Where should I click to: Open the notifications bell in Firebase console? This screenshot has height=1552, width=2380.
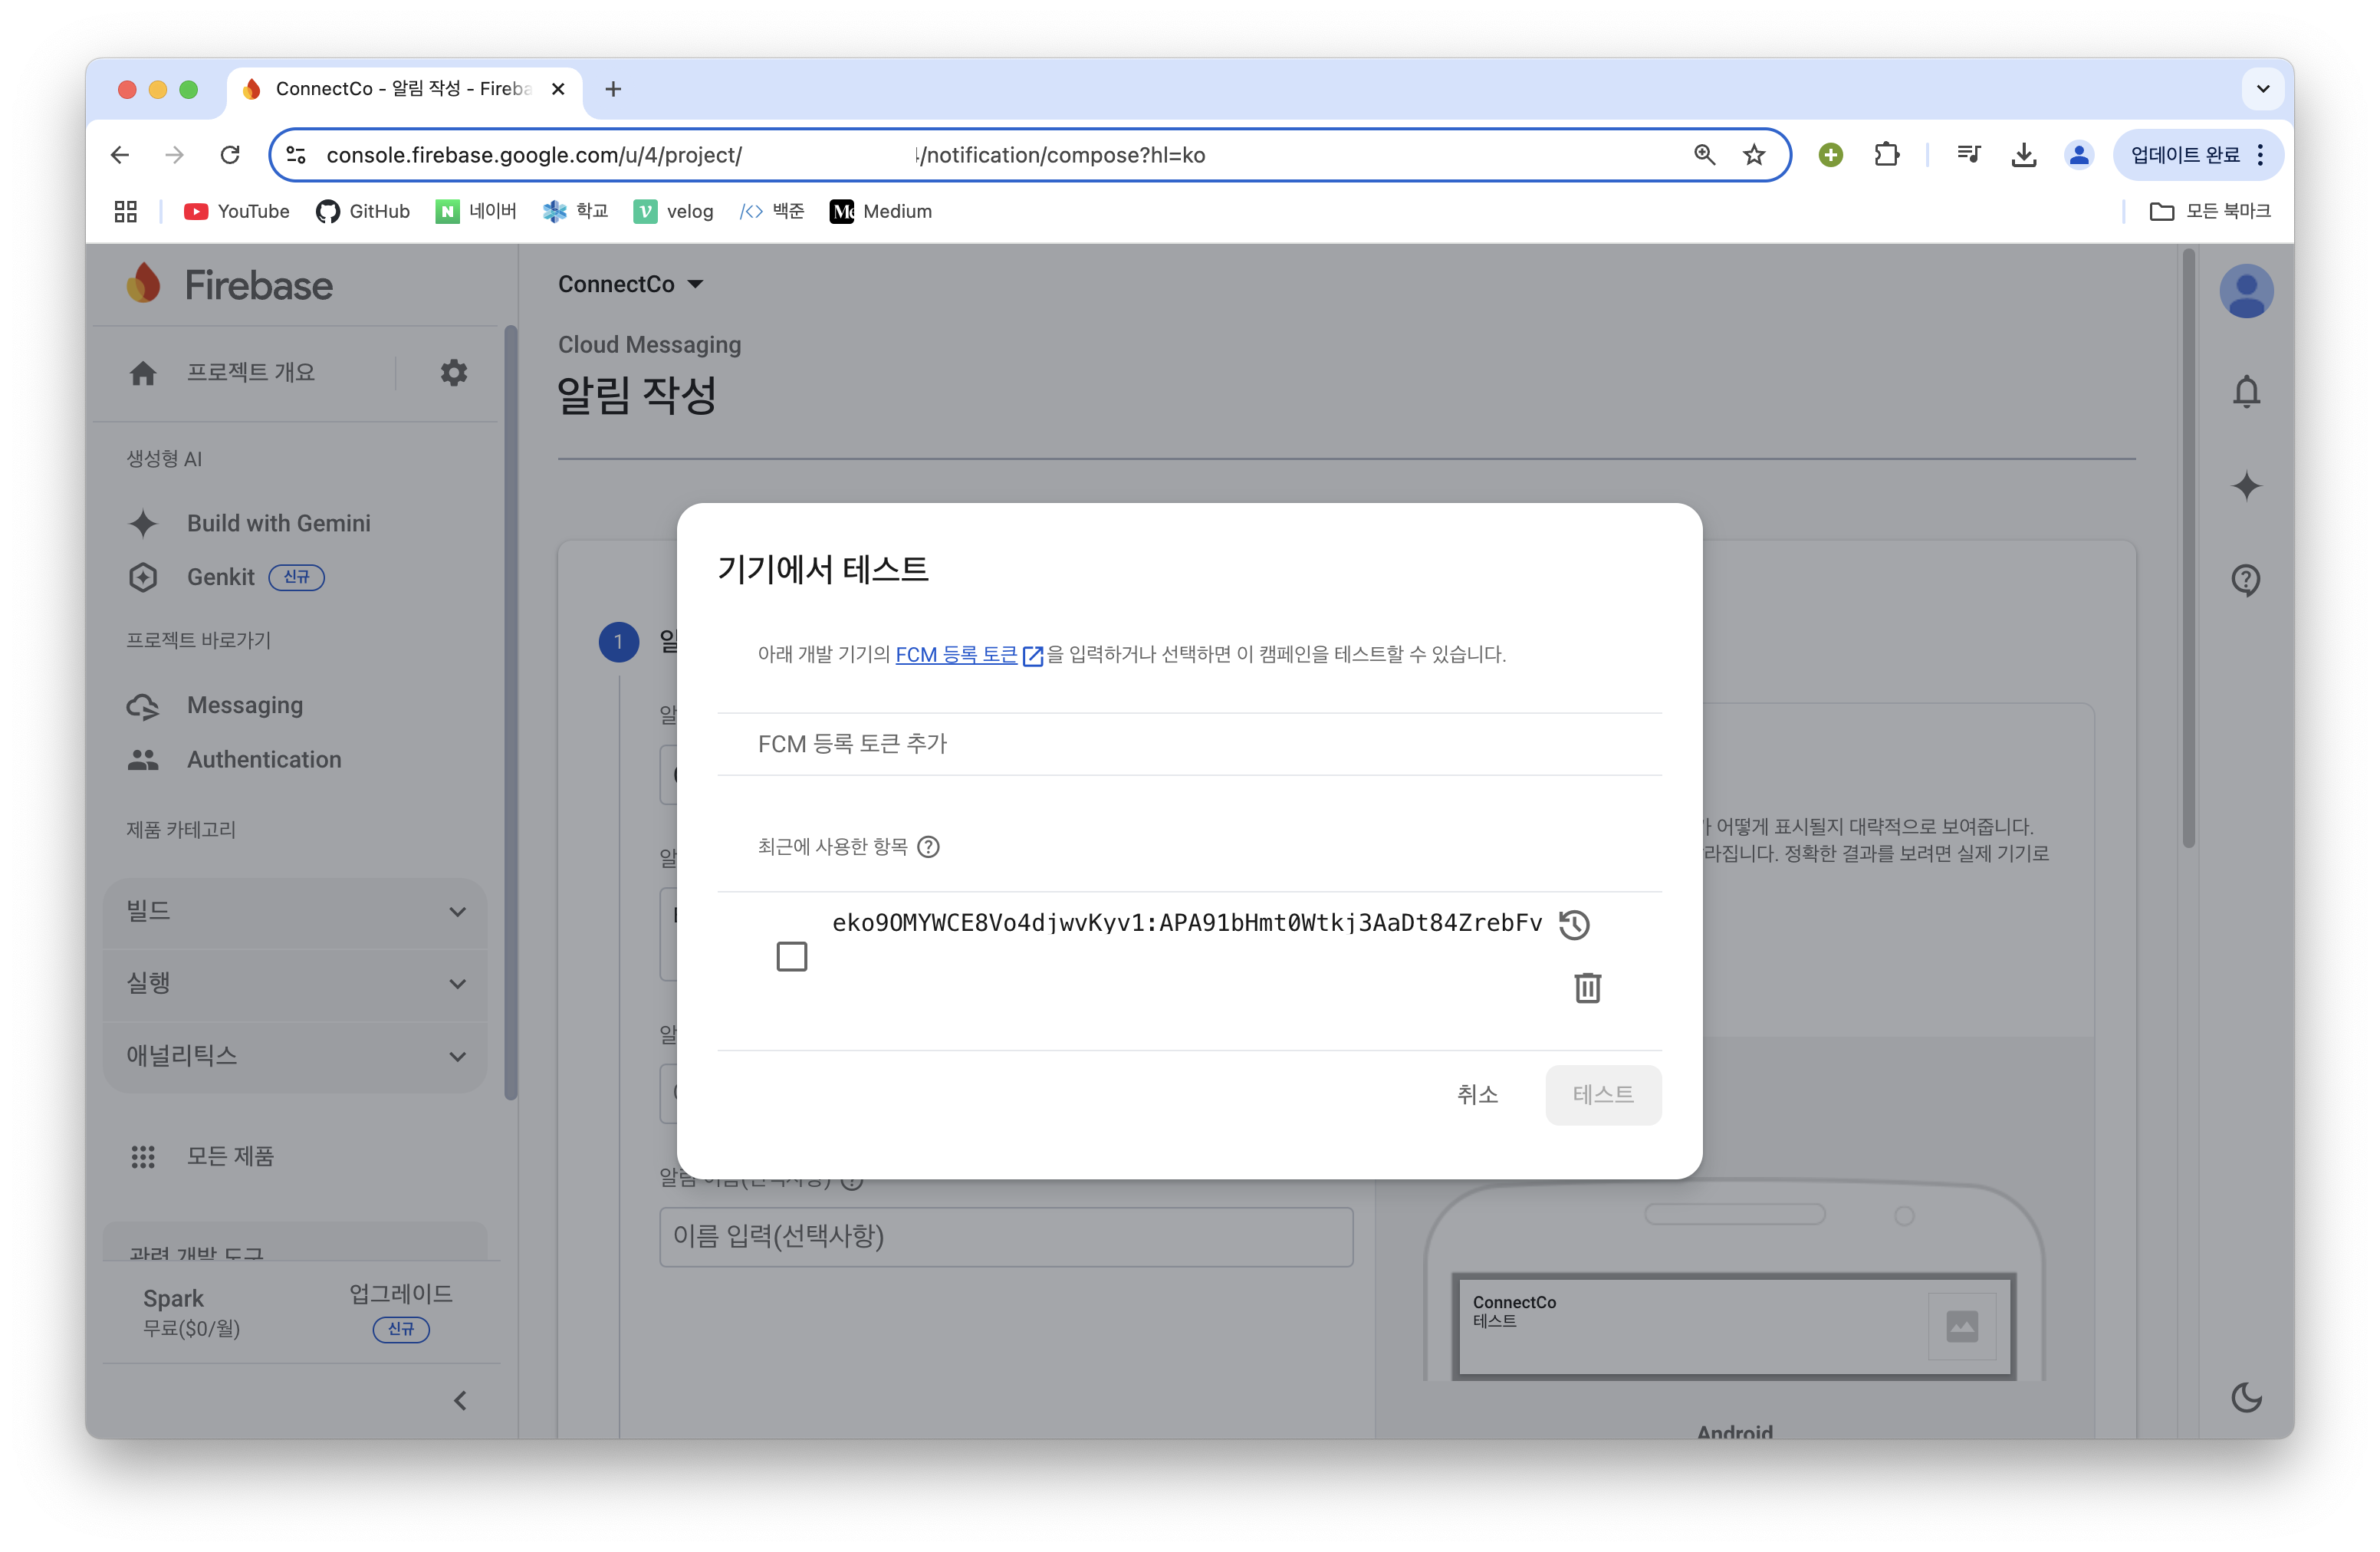point(2246,391)
